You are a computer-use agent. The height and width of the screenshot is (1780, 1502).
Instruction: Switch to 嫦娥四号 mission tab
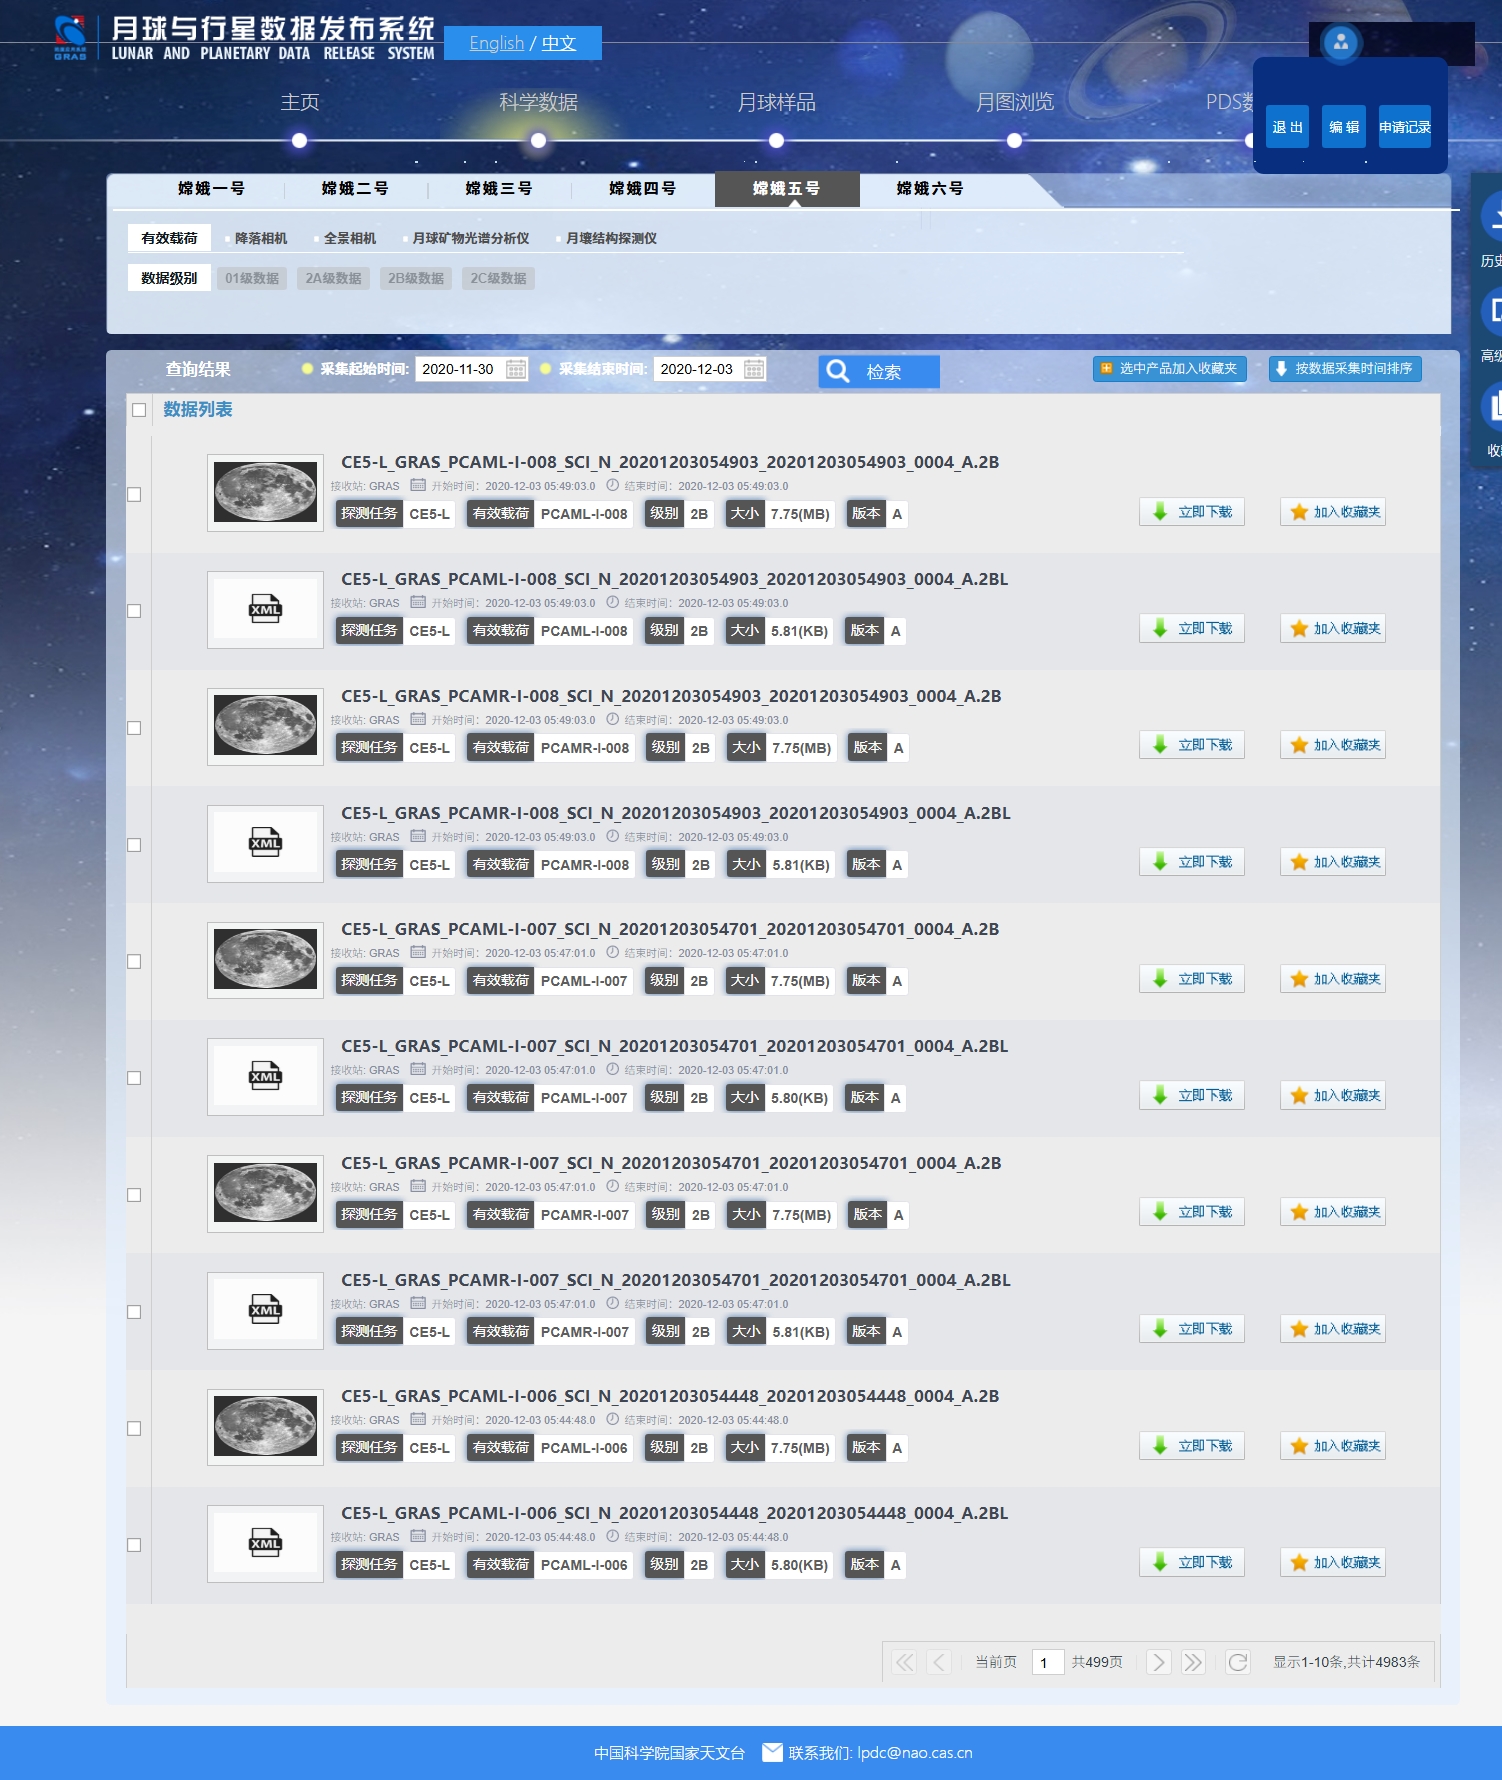[x=642, y=189]
